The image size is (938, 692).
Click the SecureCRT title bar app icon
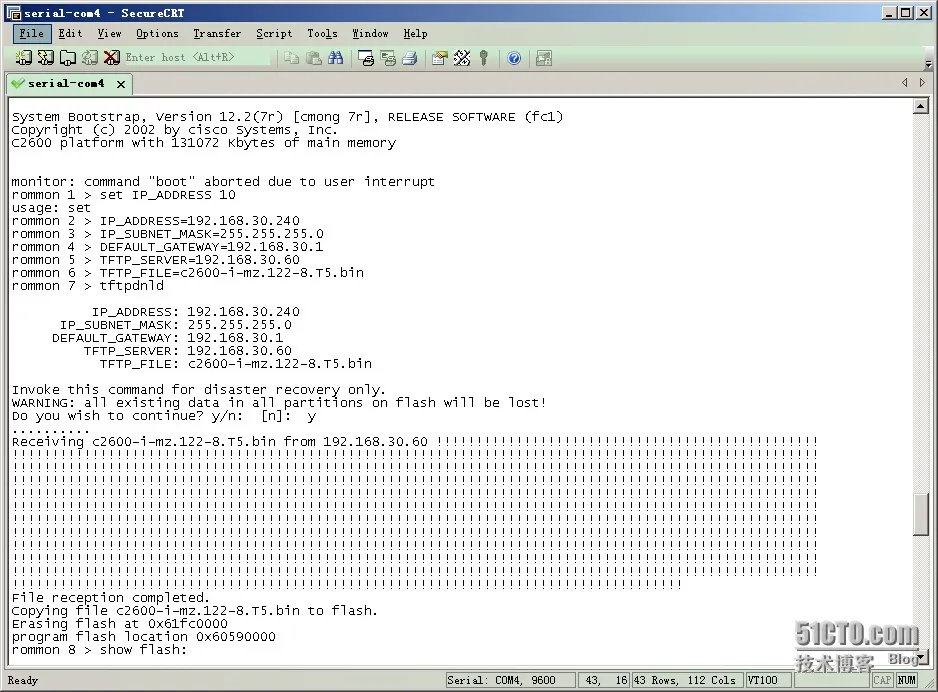tap(13, 13)
